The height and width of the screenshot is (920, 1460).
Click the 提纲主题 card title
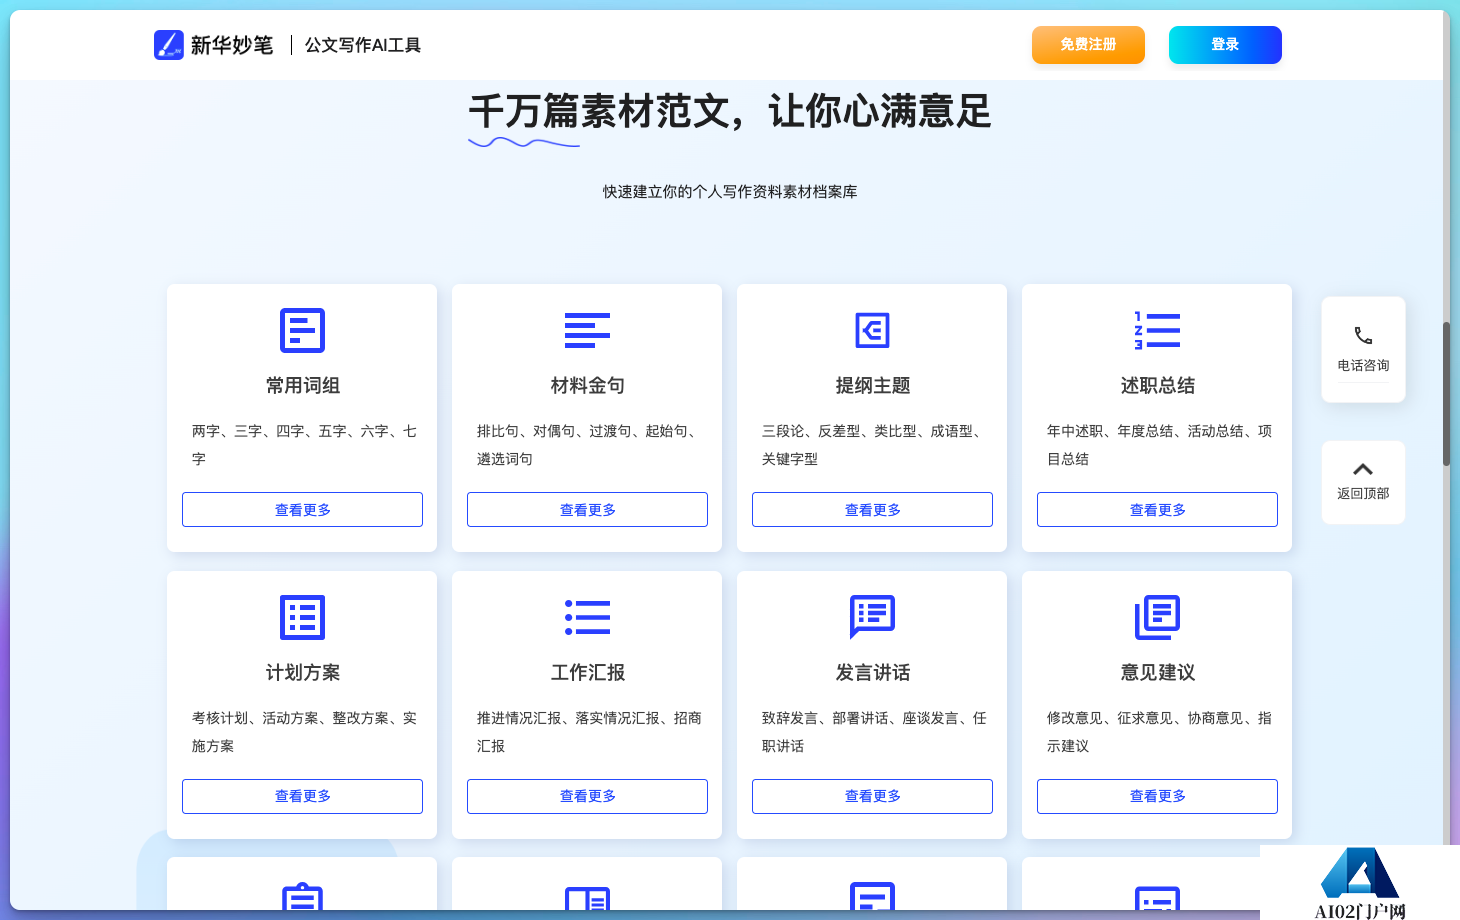[872, 386]
